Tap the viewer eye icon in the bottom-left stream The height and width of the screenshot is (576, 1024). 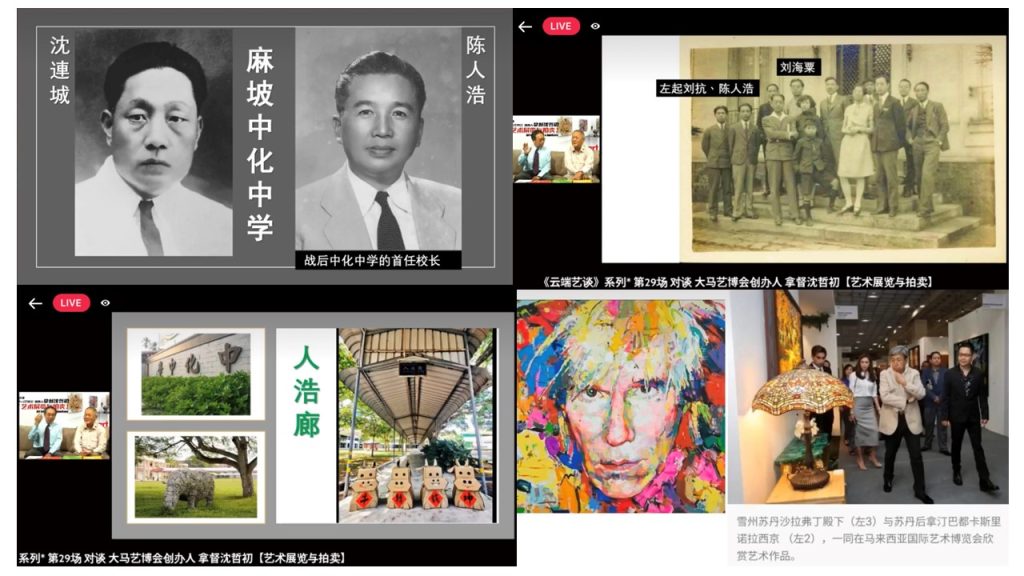tap(105, 303)
